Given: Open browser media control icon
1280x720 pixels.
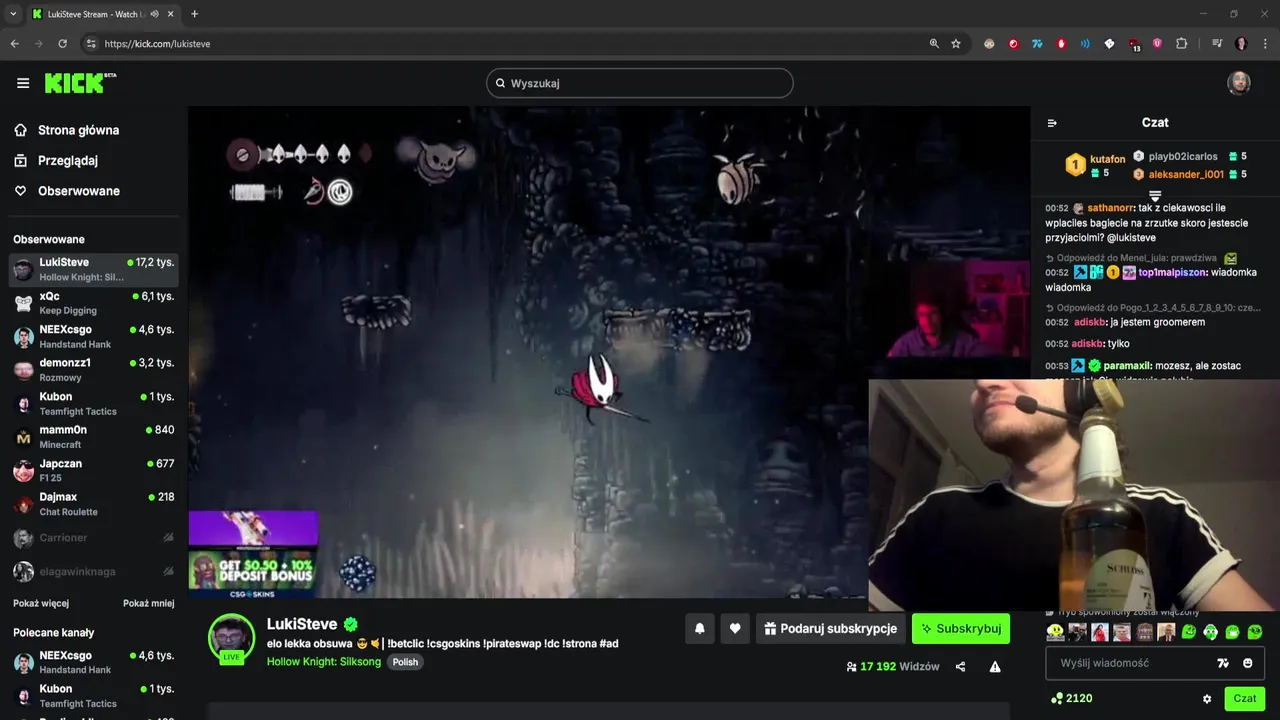Looking at the screenshot, I should pyautogui.click(x=1217, y=44).
